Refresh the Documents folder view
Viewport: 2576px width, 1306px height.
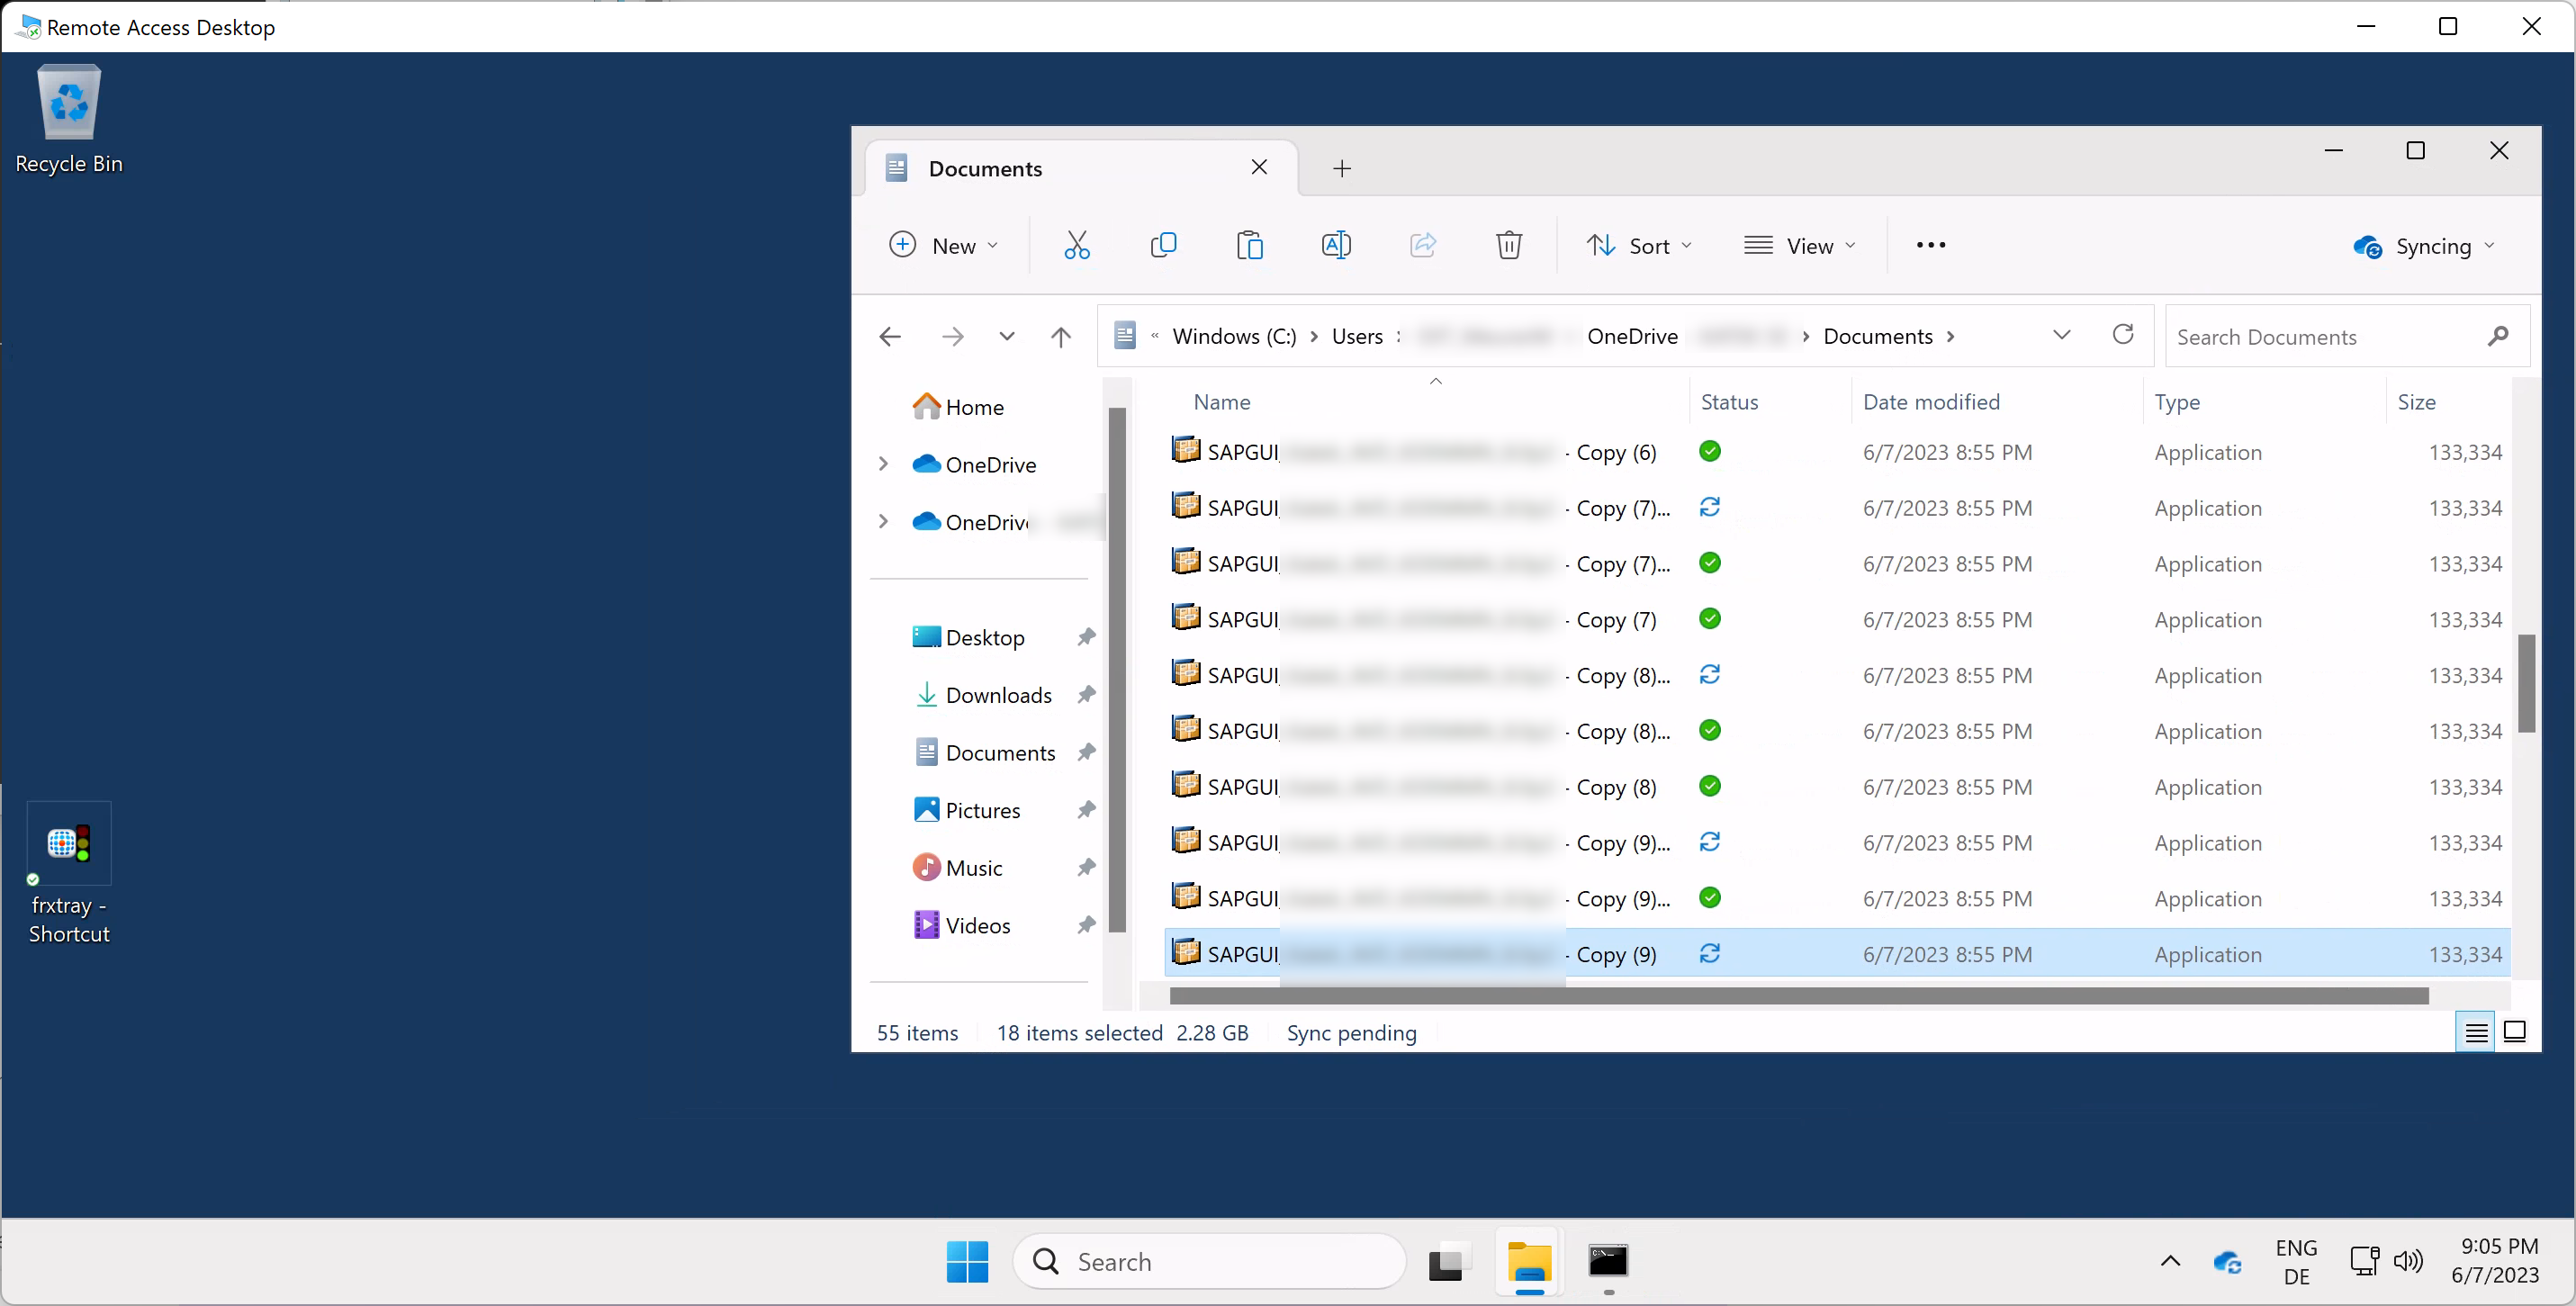(2122, 335)
